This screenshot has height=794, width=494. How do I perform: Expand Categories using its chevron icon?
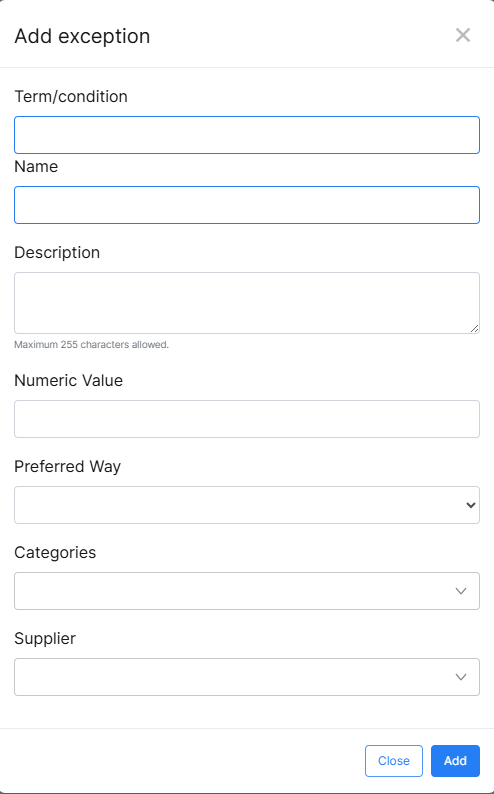click(x=461, y=591)
